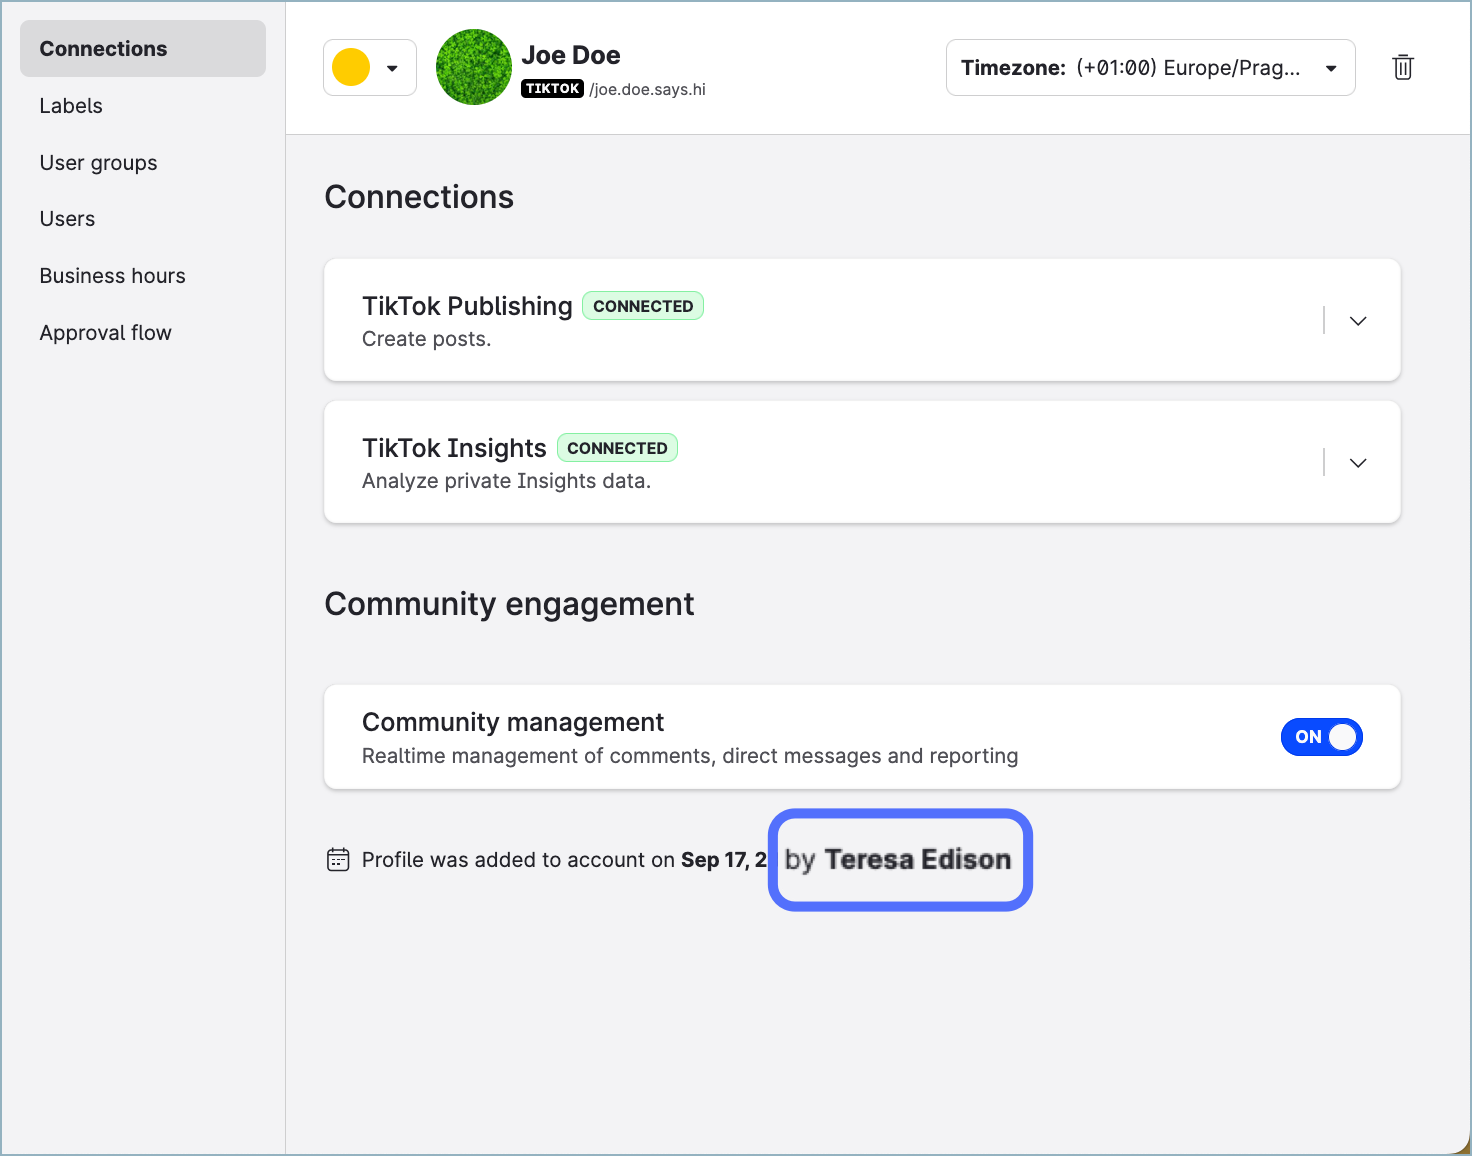Open Approval flow settings
1472x1156 pixels.
(x=105, y=333)
